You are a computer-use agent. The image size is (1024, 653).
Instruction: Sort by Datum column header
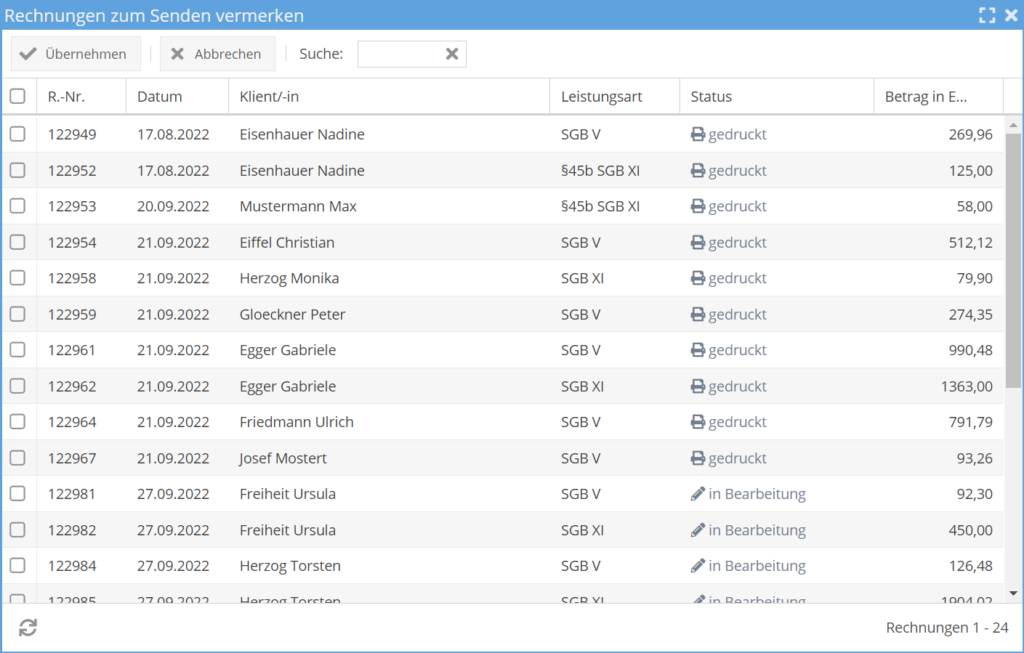(160, 97)
